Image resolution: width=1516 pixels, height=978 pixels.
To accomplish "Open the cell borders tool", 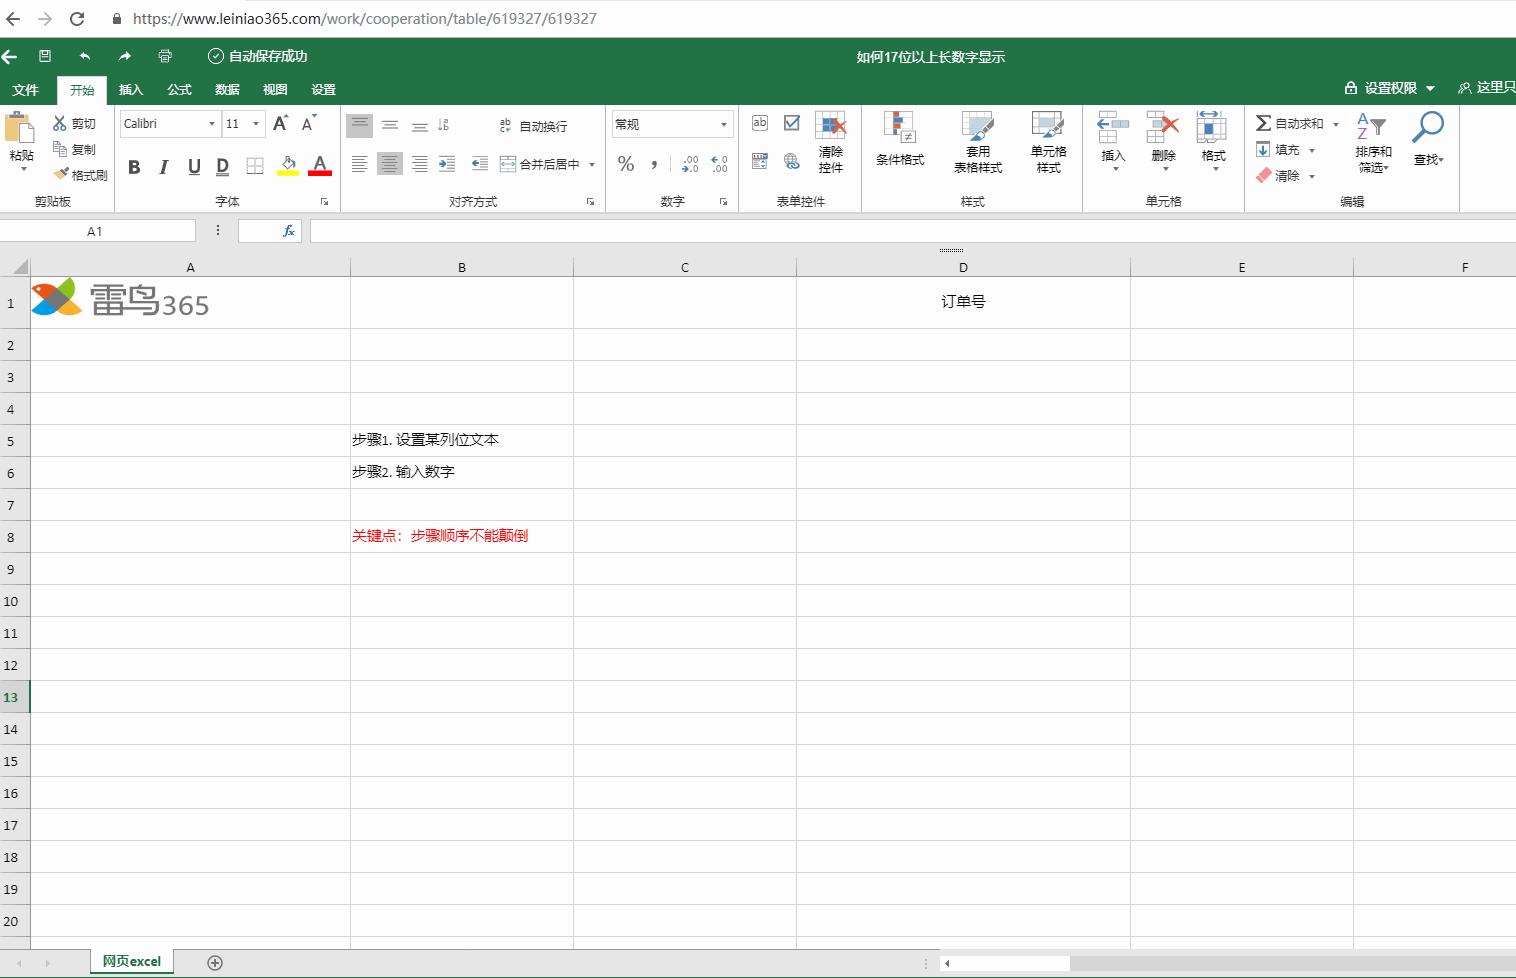I will [255, 166].
